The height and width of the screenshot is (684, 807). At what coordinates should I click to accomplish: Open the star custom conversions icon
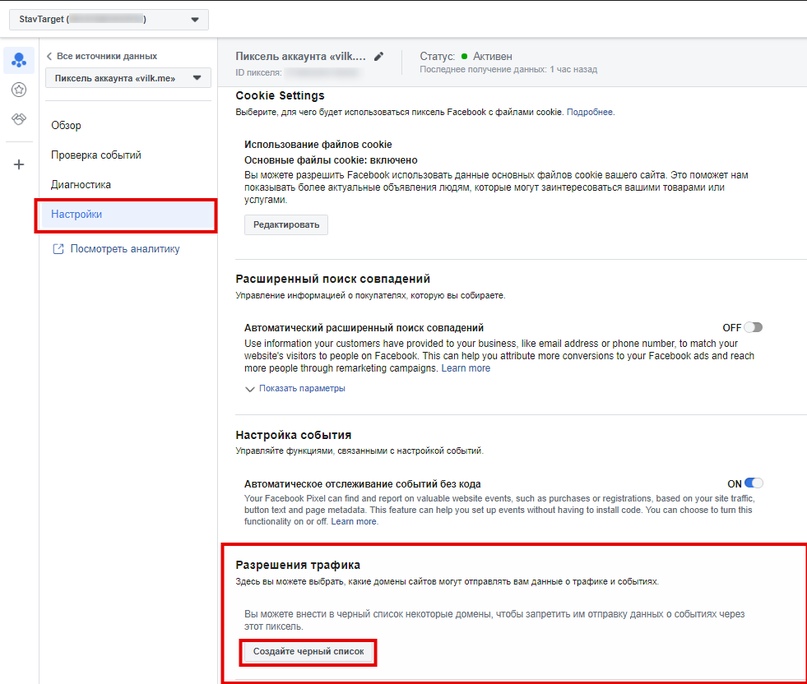tap(19, 90)
